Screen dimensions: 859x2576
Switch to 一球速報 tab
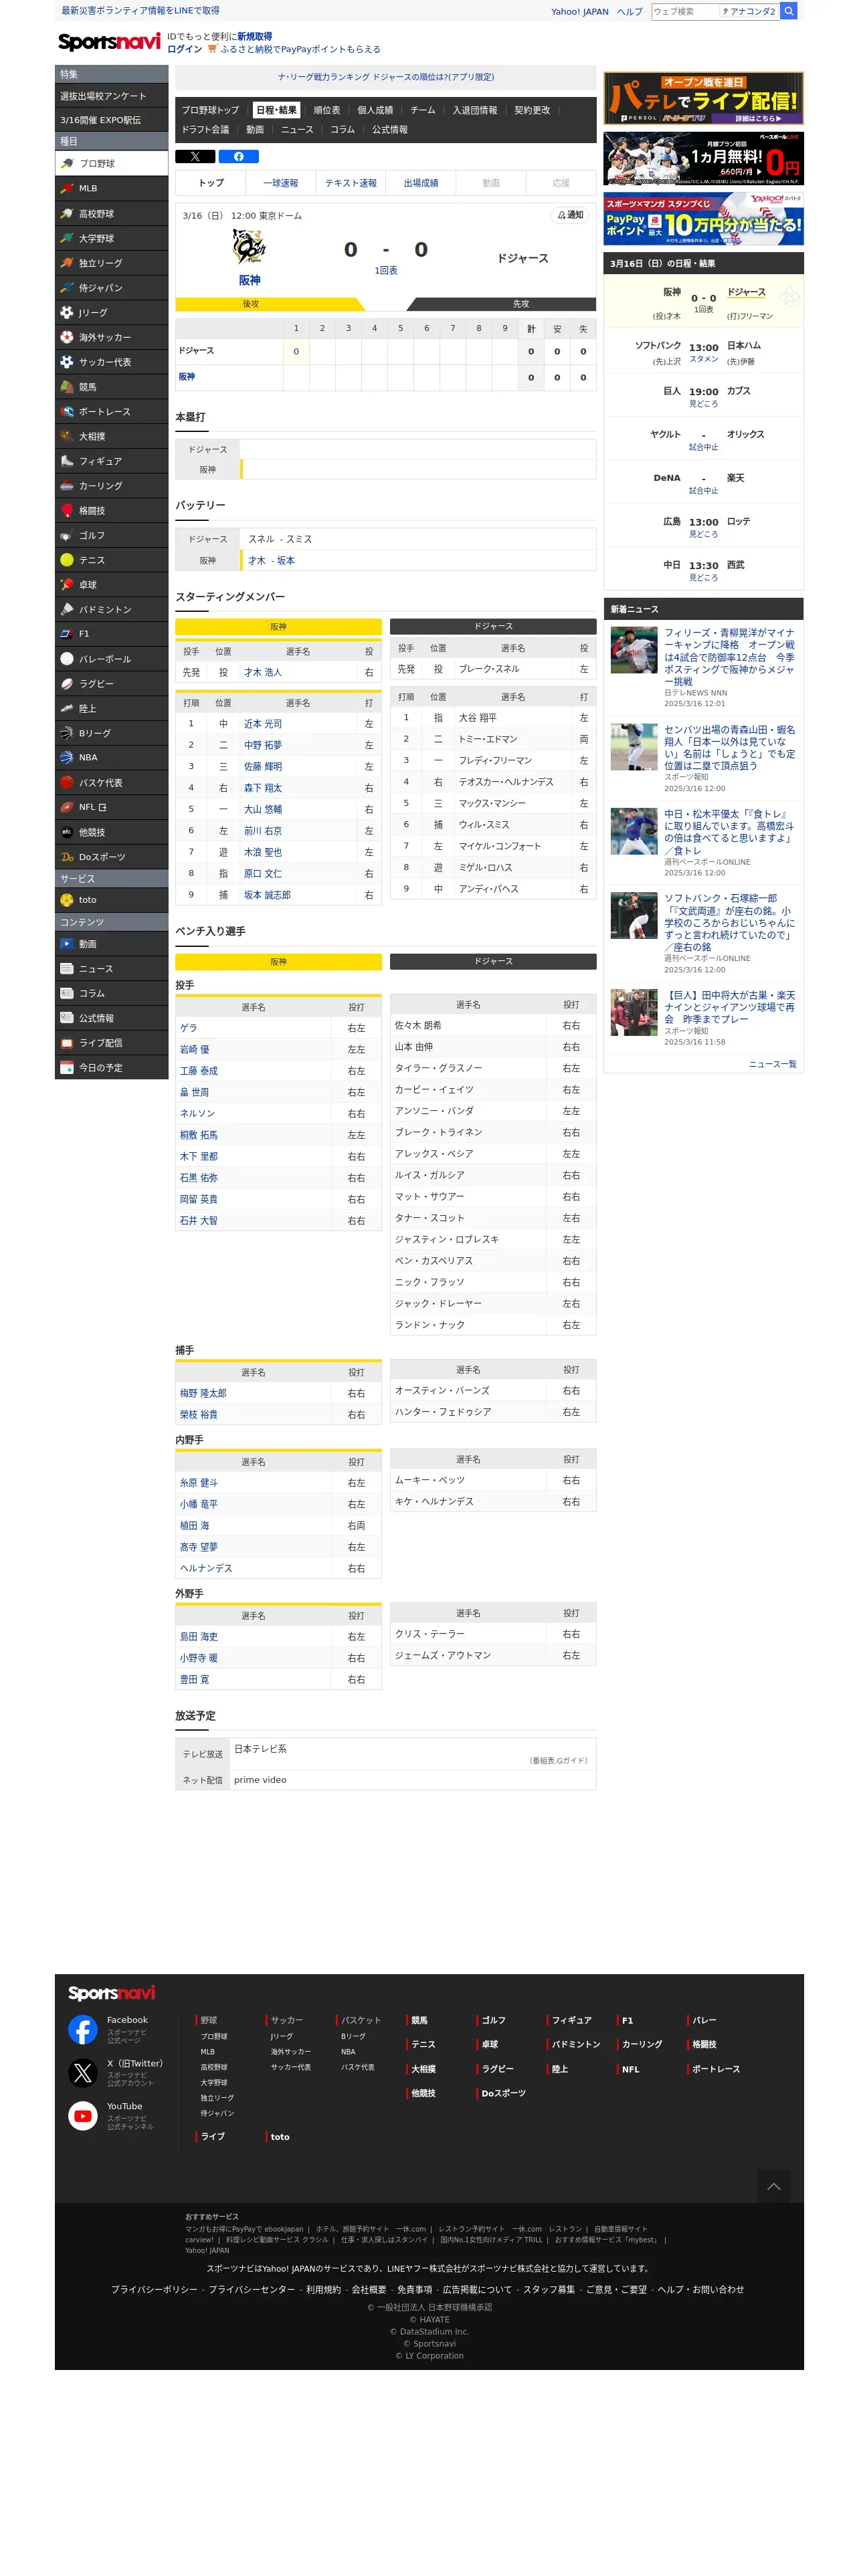(x=281, y=183)
